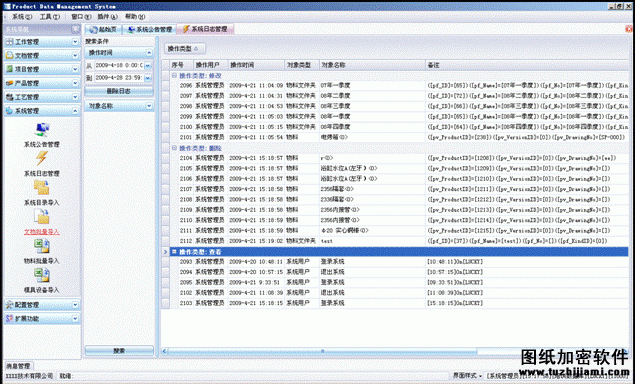Open the 界面样式 dropdown in status bar

pyautogui.click(x=467, y=376)
